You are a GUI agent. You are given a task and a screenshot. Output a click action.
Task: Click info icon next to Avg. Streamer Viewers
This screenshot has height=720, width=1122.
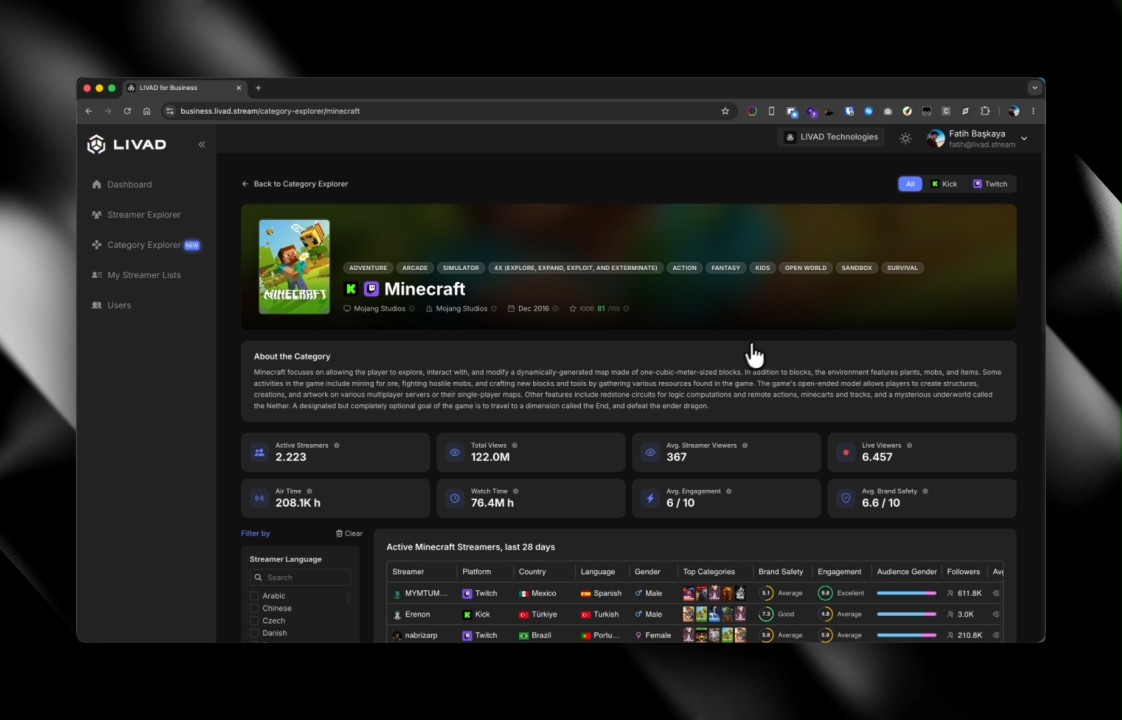pos(745,445)
